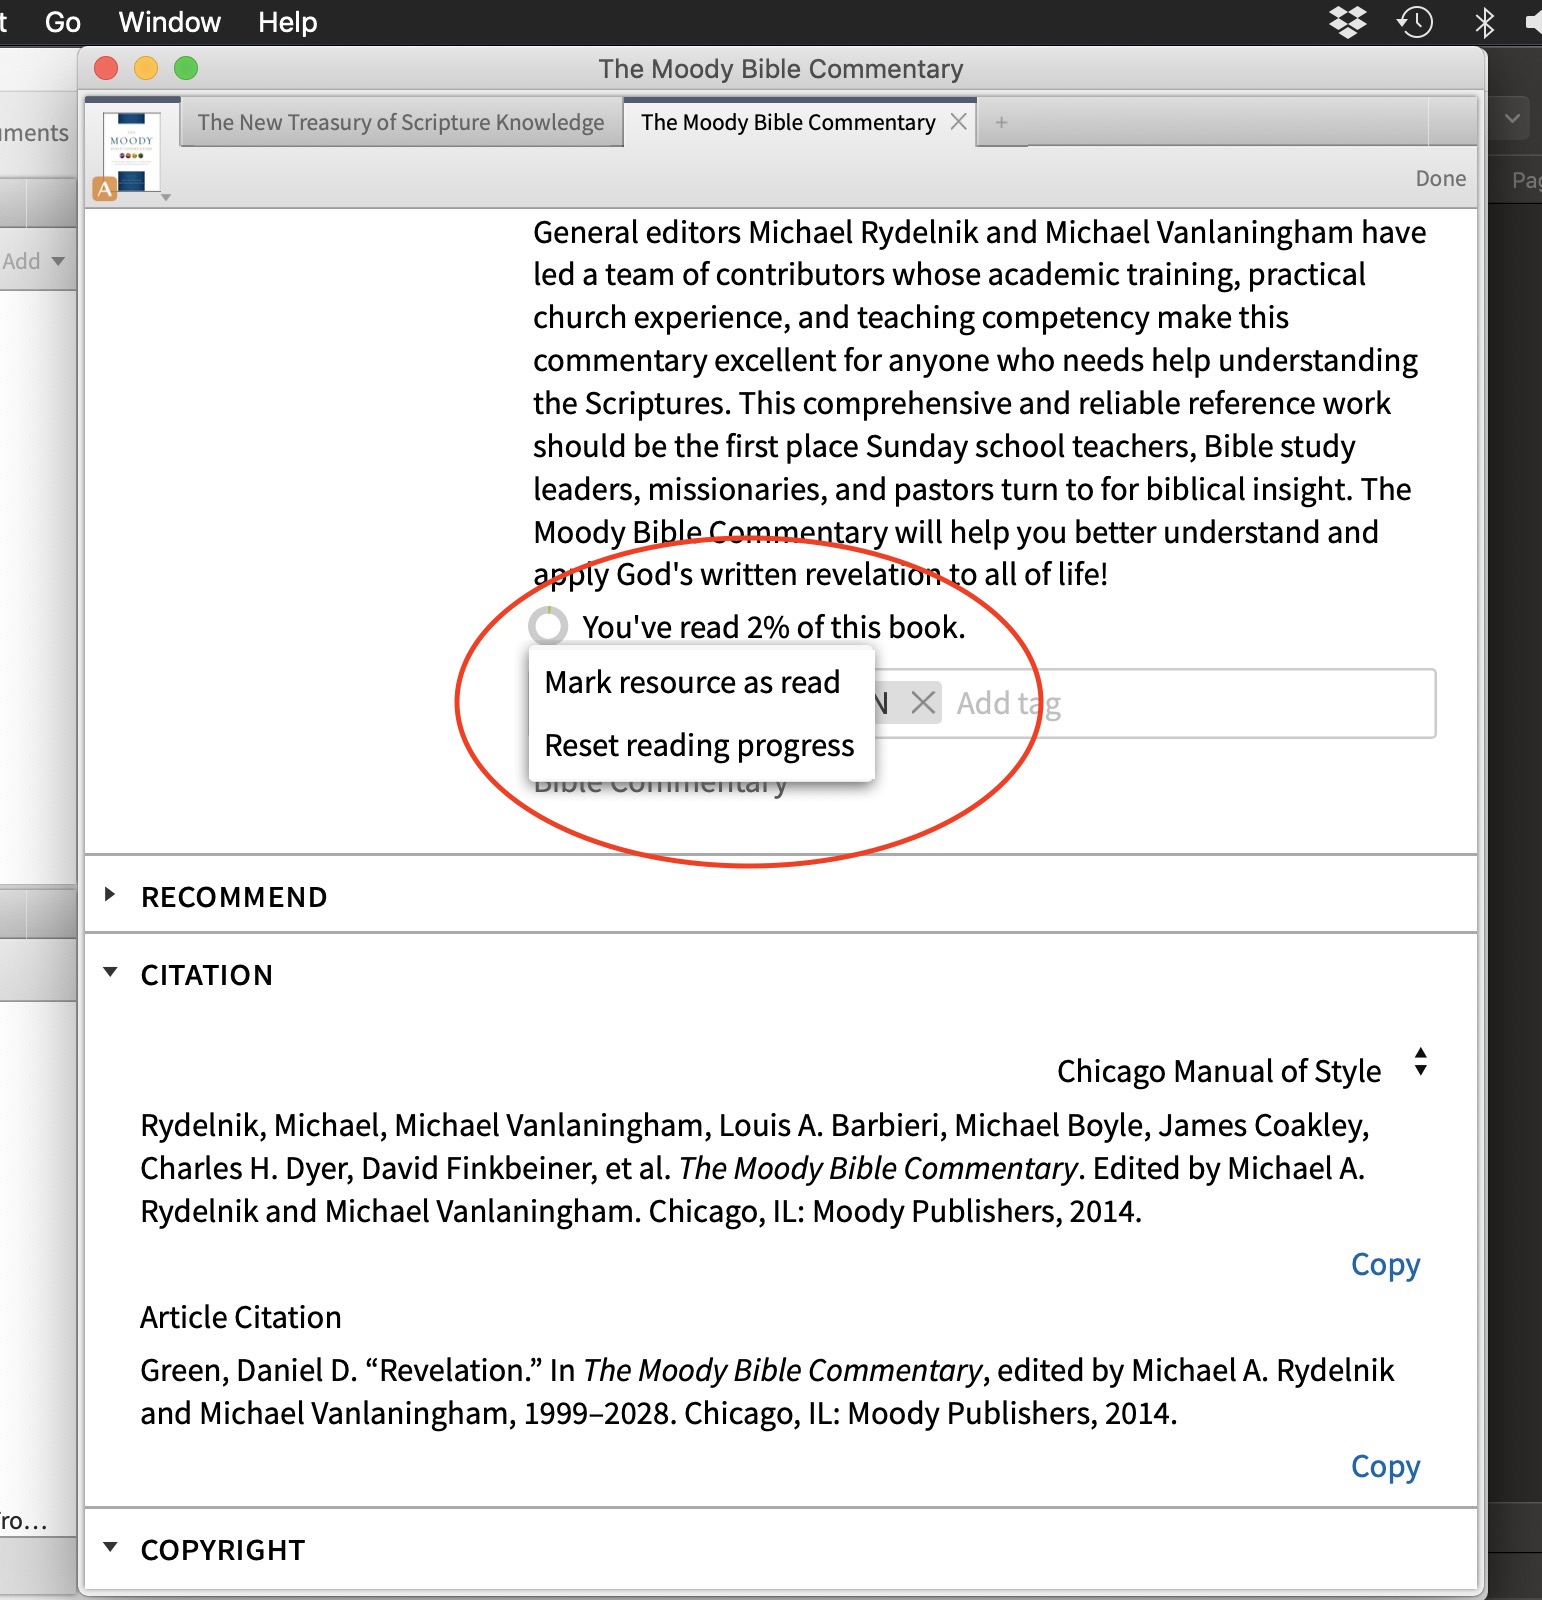The image size is (1542, 1600).
Task: Close The Moody Bible Commentary tab
Action: [x=958, y=121]
